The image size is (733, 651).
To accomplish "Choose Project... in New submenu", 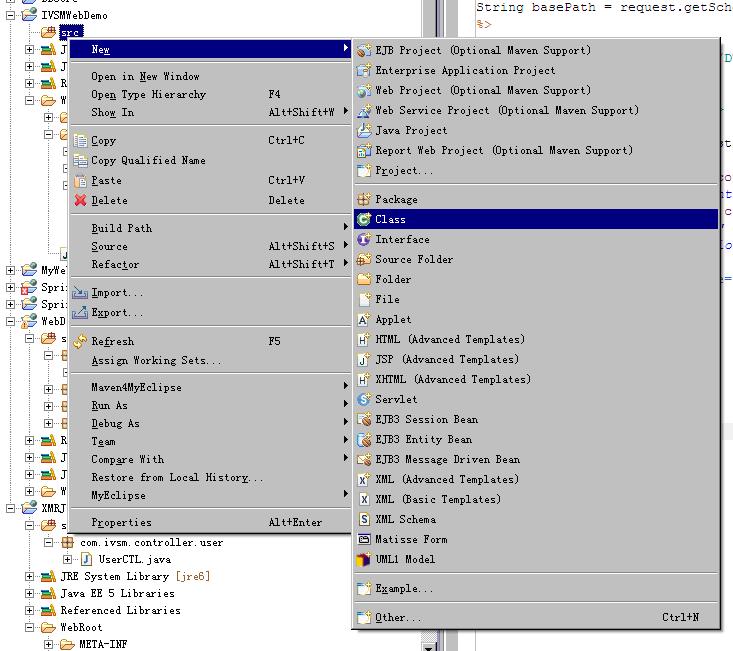I will [x=536, y=171].
